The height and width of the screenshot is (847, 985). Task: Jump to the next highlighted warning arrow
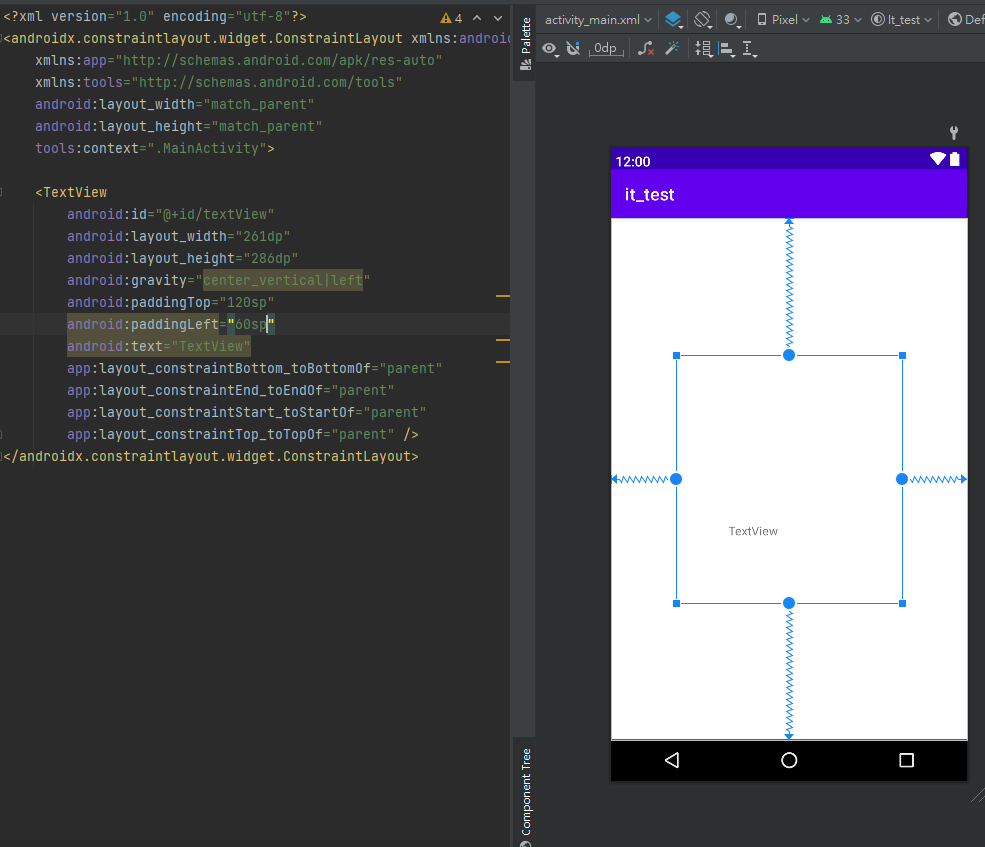point(497,18)
